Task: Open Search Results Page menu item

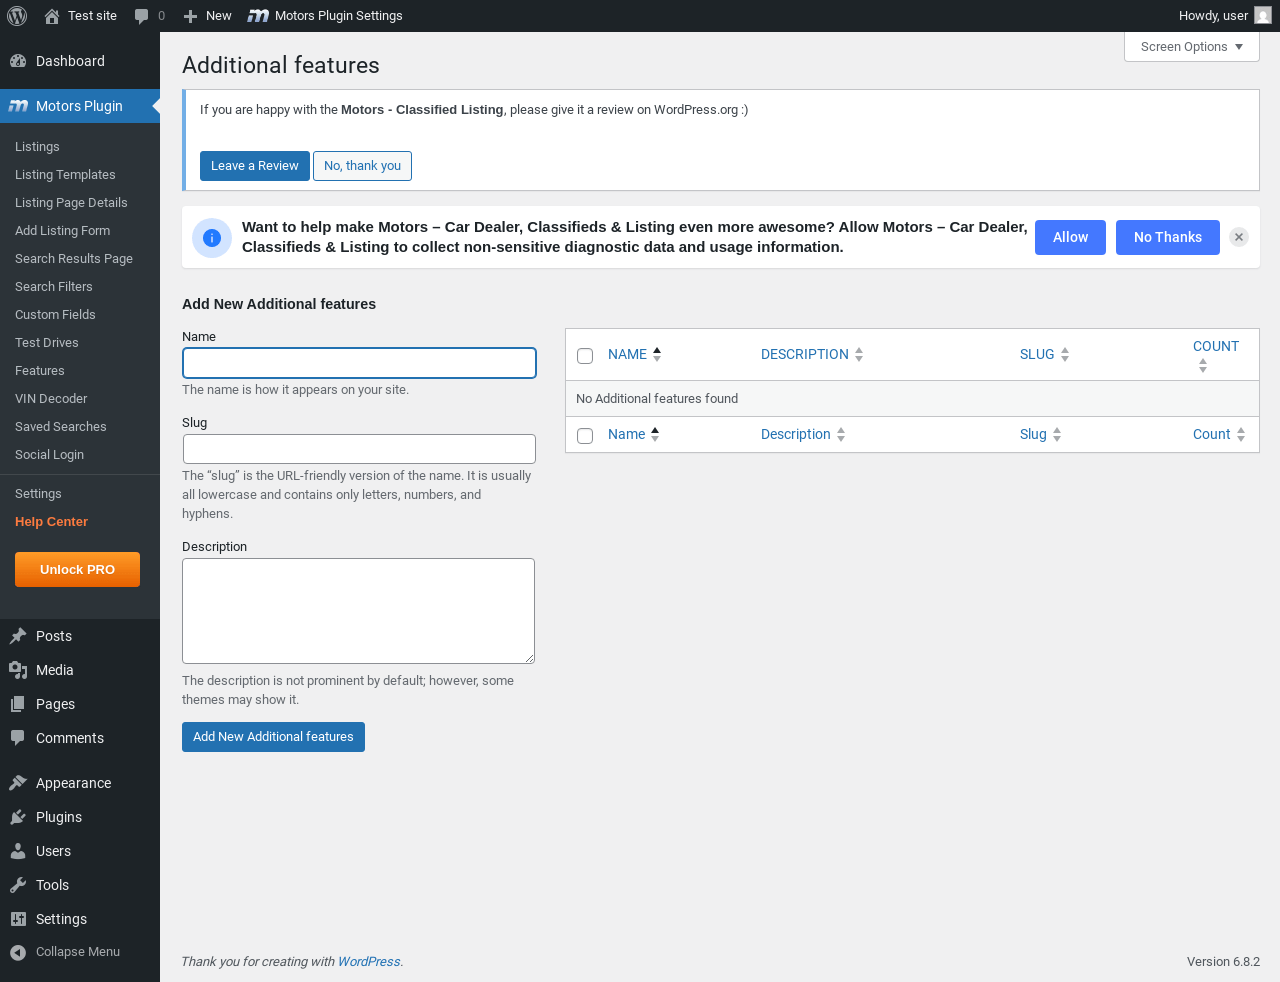Action: pos(74,259)
